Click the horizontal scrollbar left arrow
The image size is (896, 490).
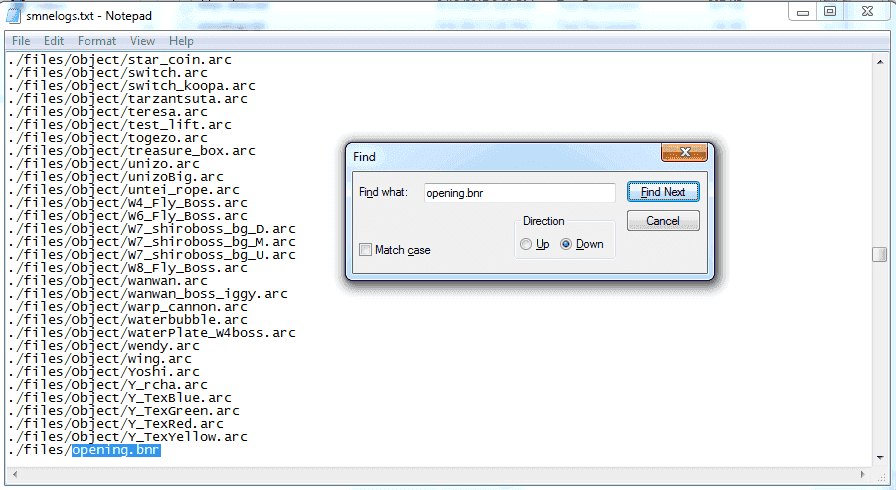point(15,474)
